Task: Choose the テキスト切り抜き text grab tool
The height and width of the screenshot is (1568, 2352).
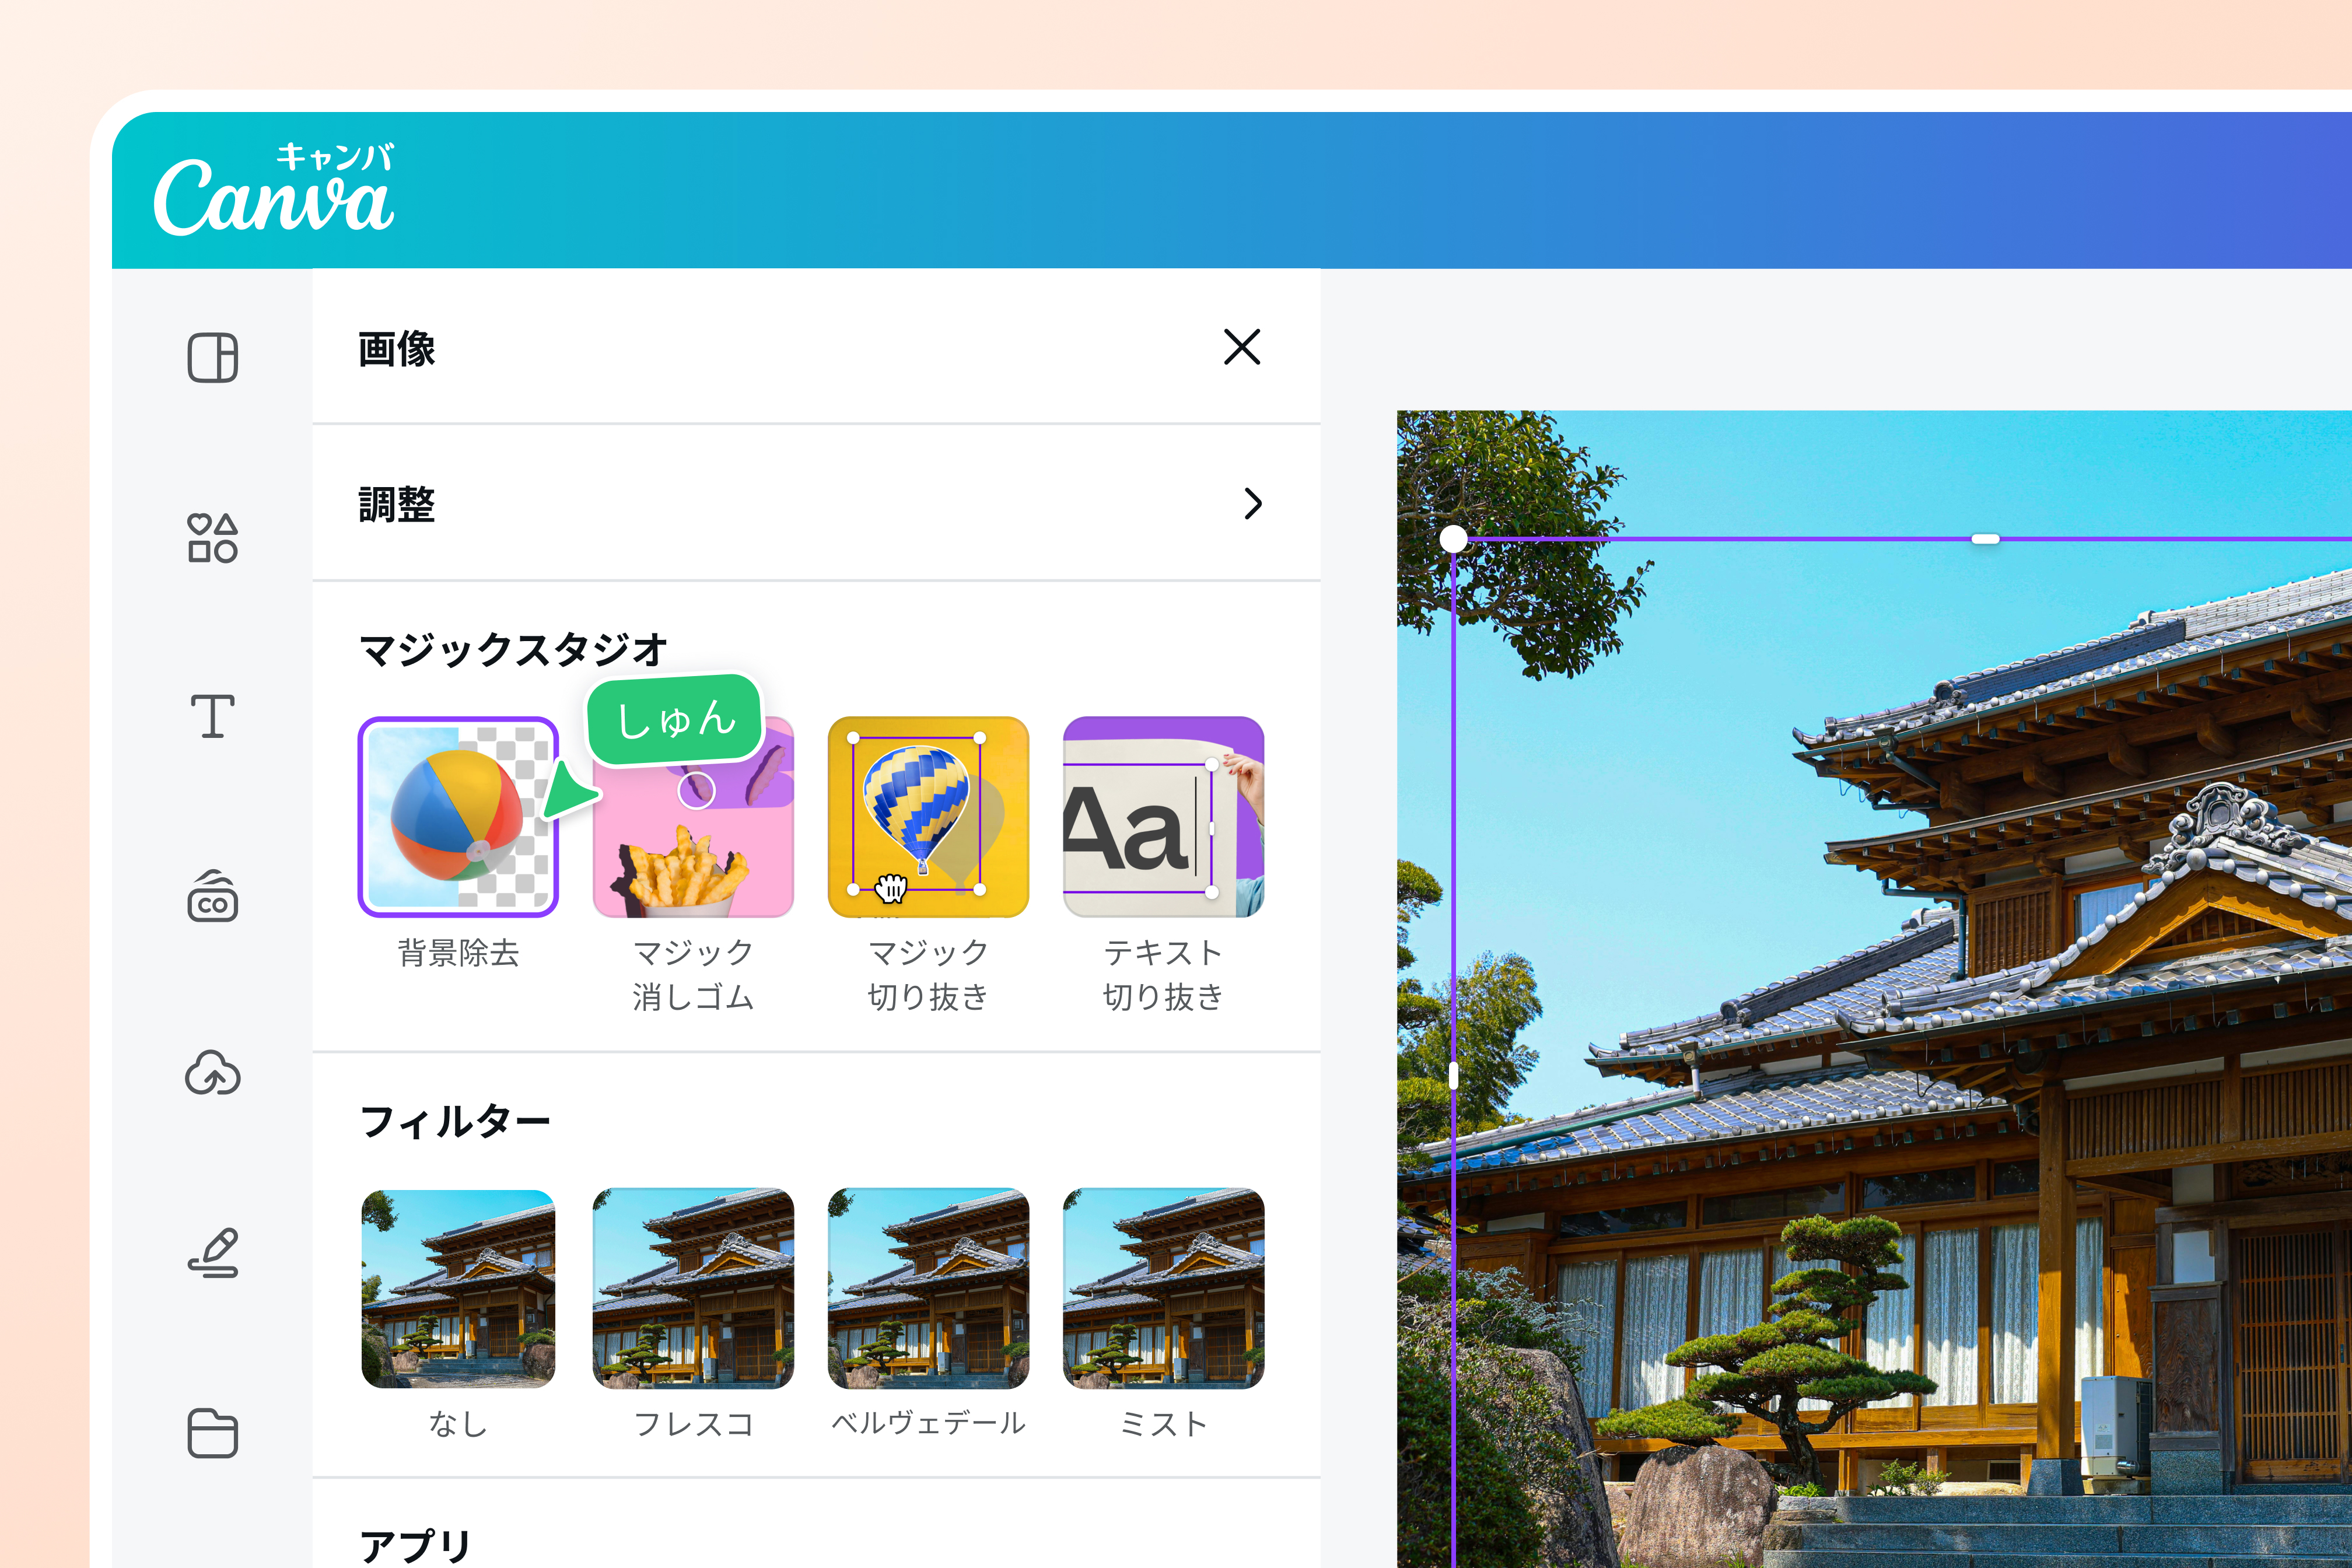Action: pos(1163,816)
